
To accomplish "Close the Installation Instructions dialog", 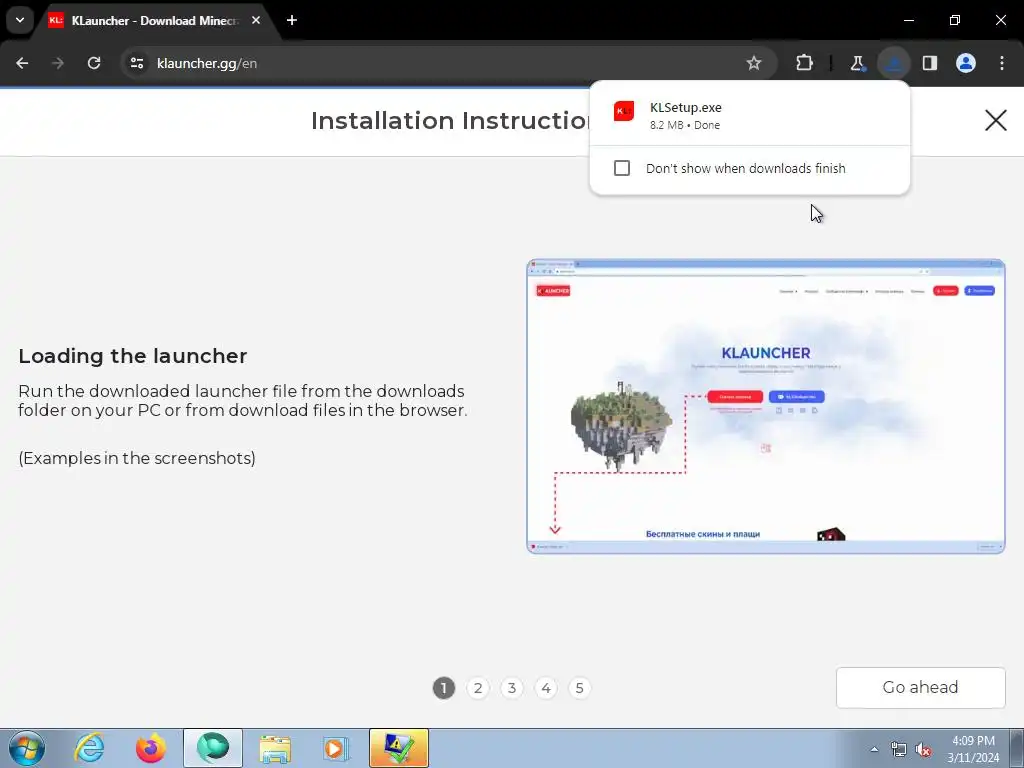I will (x=995, y=120).
